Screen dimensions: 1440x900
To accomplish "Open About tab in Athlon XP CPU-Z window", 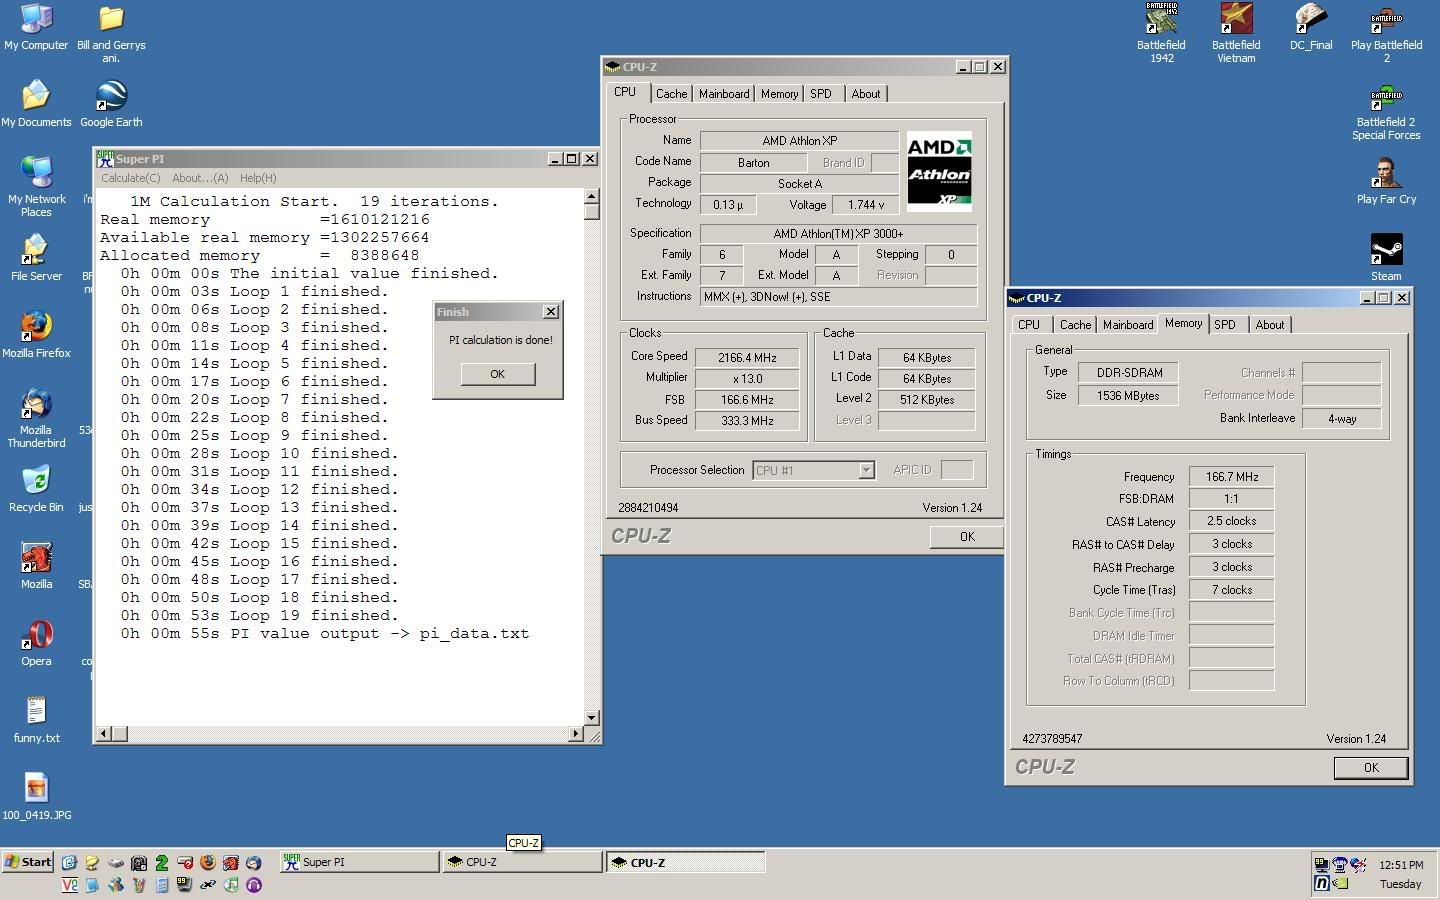I will (866, 94).
